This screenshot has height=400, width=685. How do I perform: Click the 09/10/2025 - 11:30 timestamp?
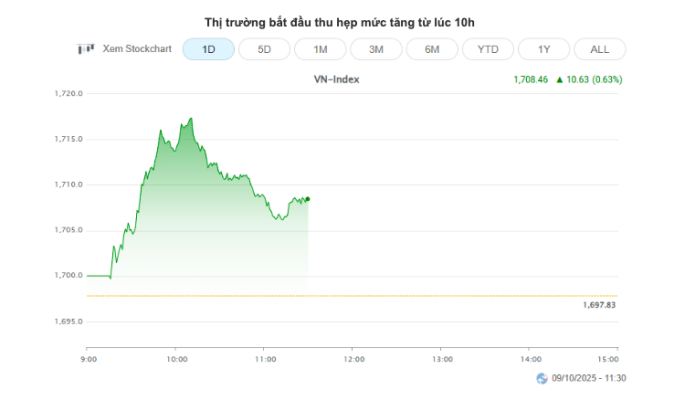(x=596, y=378)
